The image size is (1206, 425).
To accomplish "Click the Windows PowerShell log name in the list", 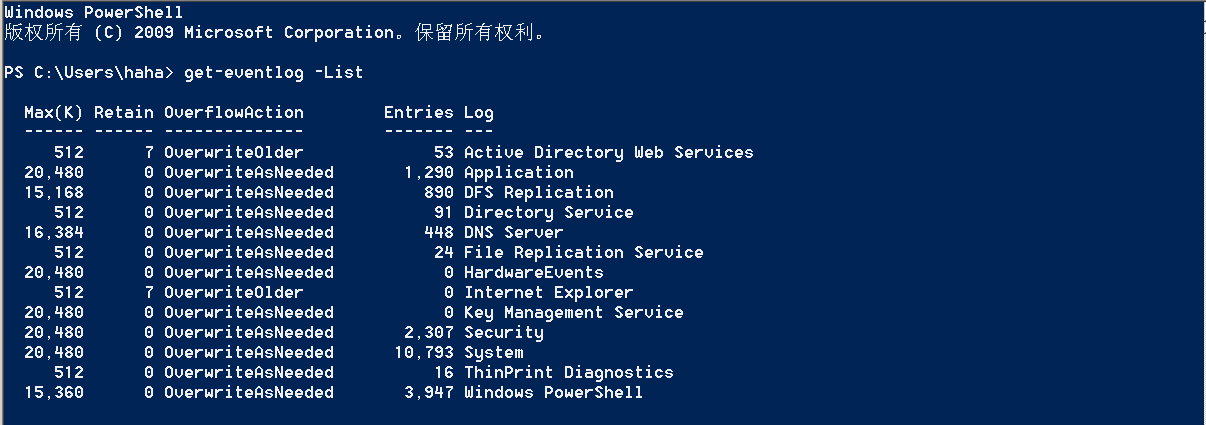I will pyautogui.click(x=553, y=393).
